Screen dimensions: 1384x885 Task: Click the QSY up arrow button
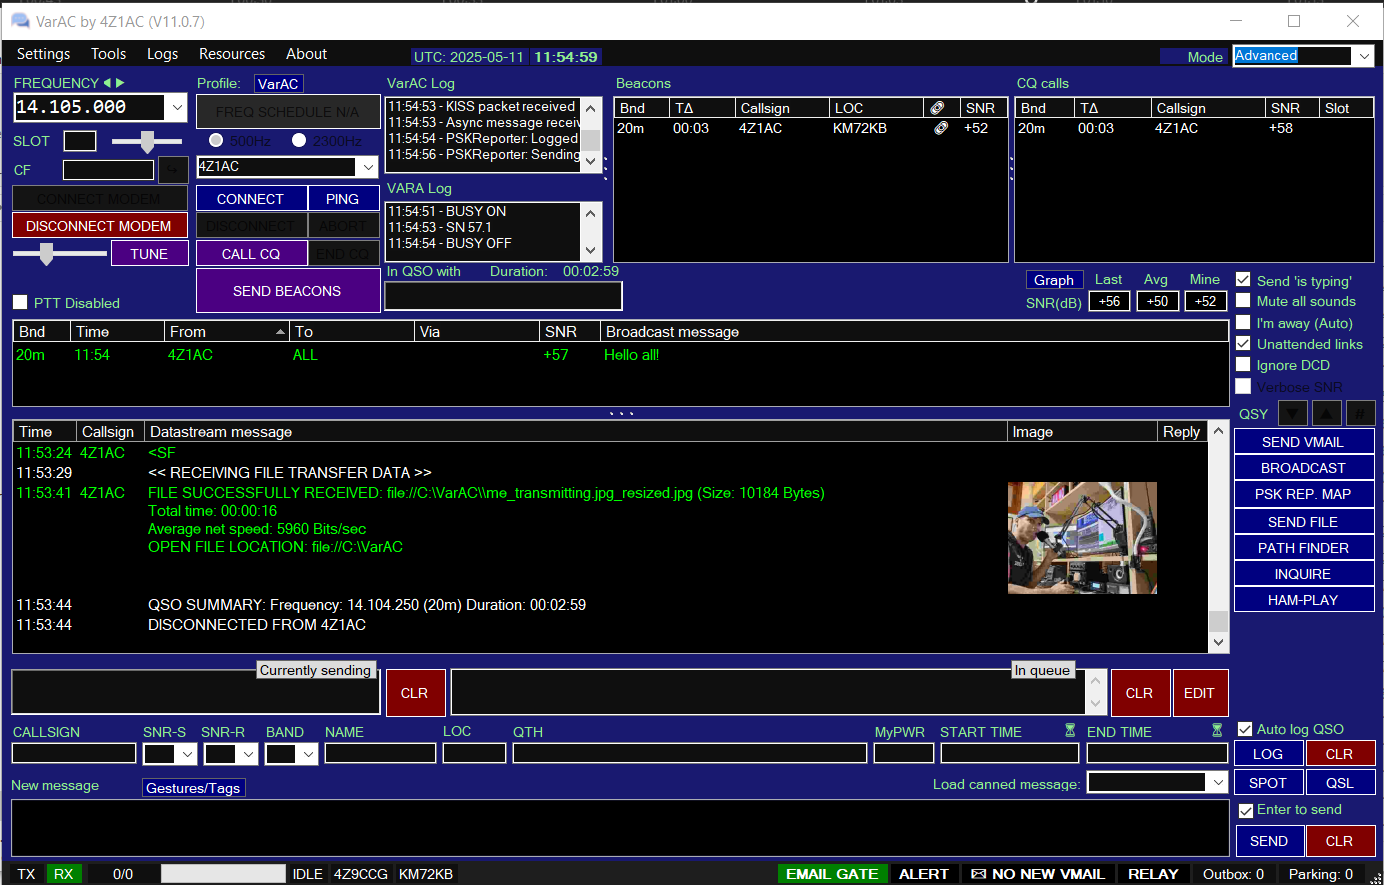(x=1326, y=413)
